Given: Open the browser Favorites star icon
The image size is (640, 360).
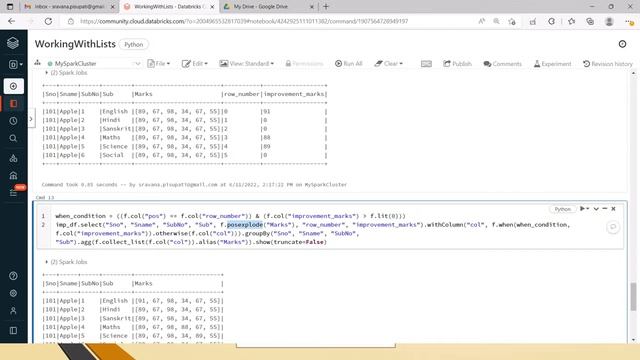Looking at the screenshot, I should click(x=571, y=21).
